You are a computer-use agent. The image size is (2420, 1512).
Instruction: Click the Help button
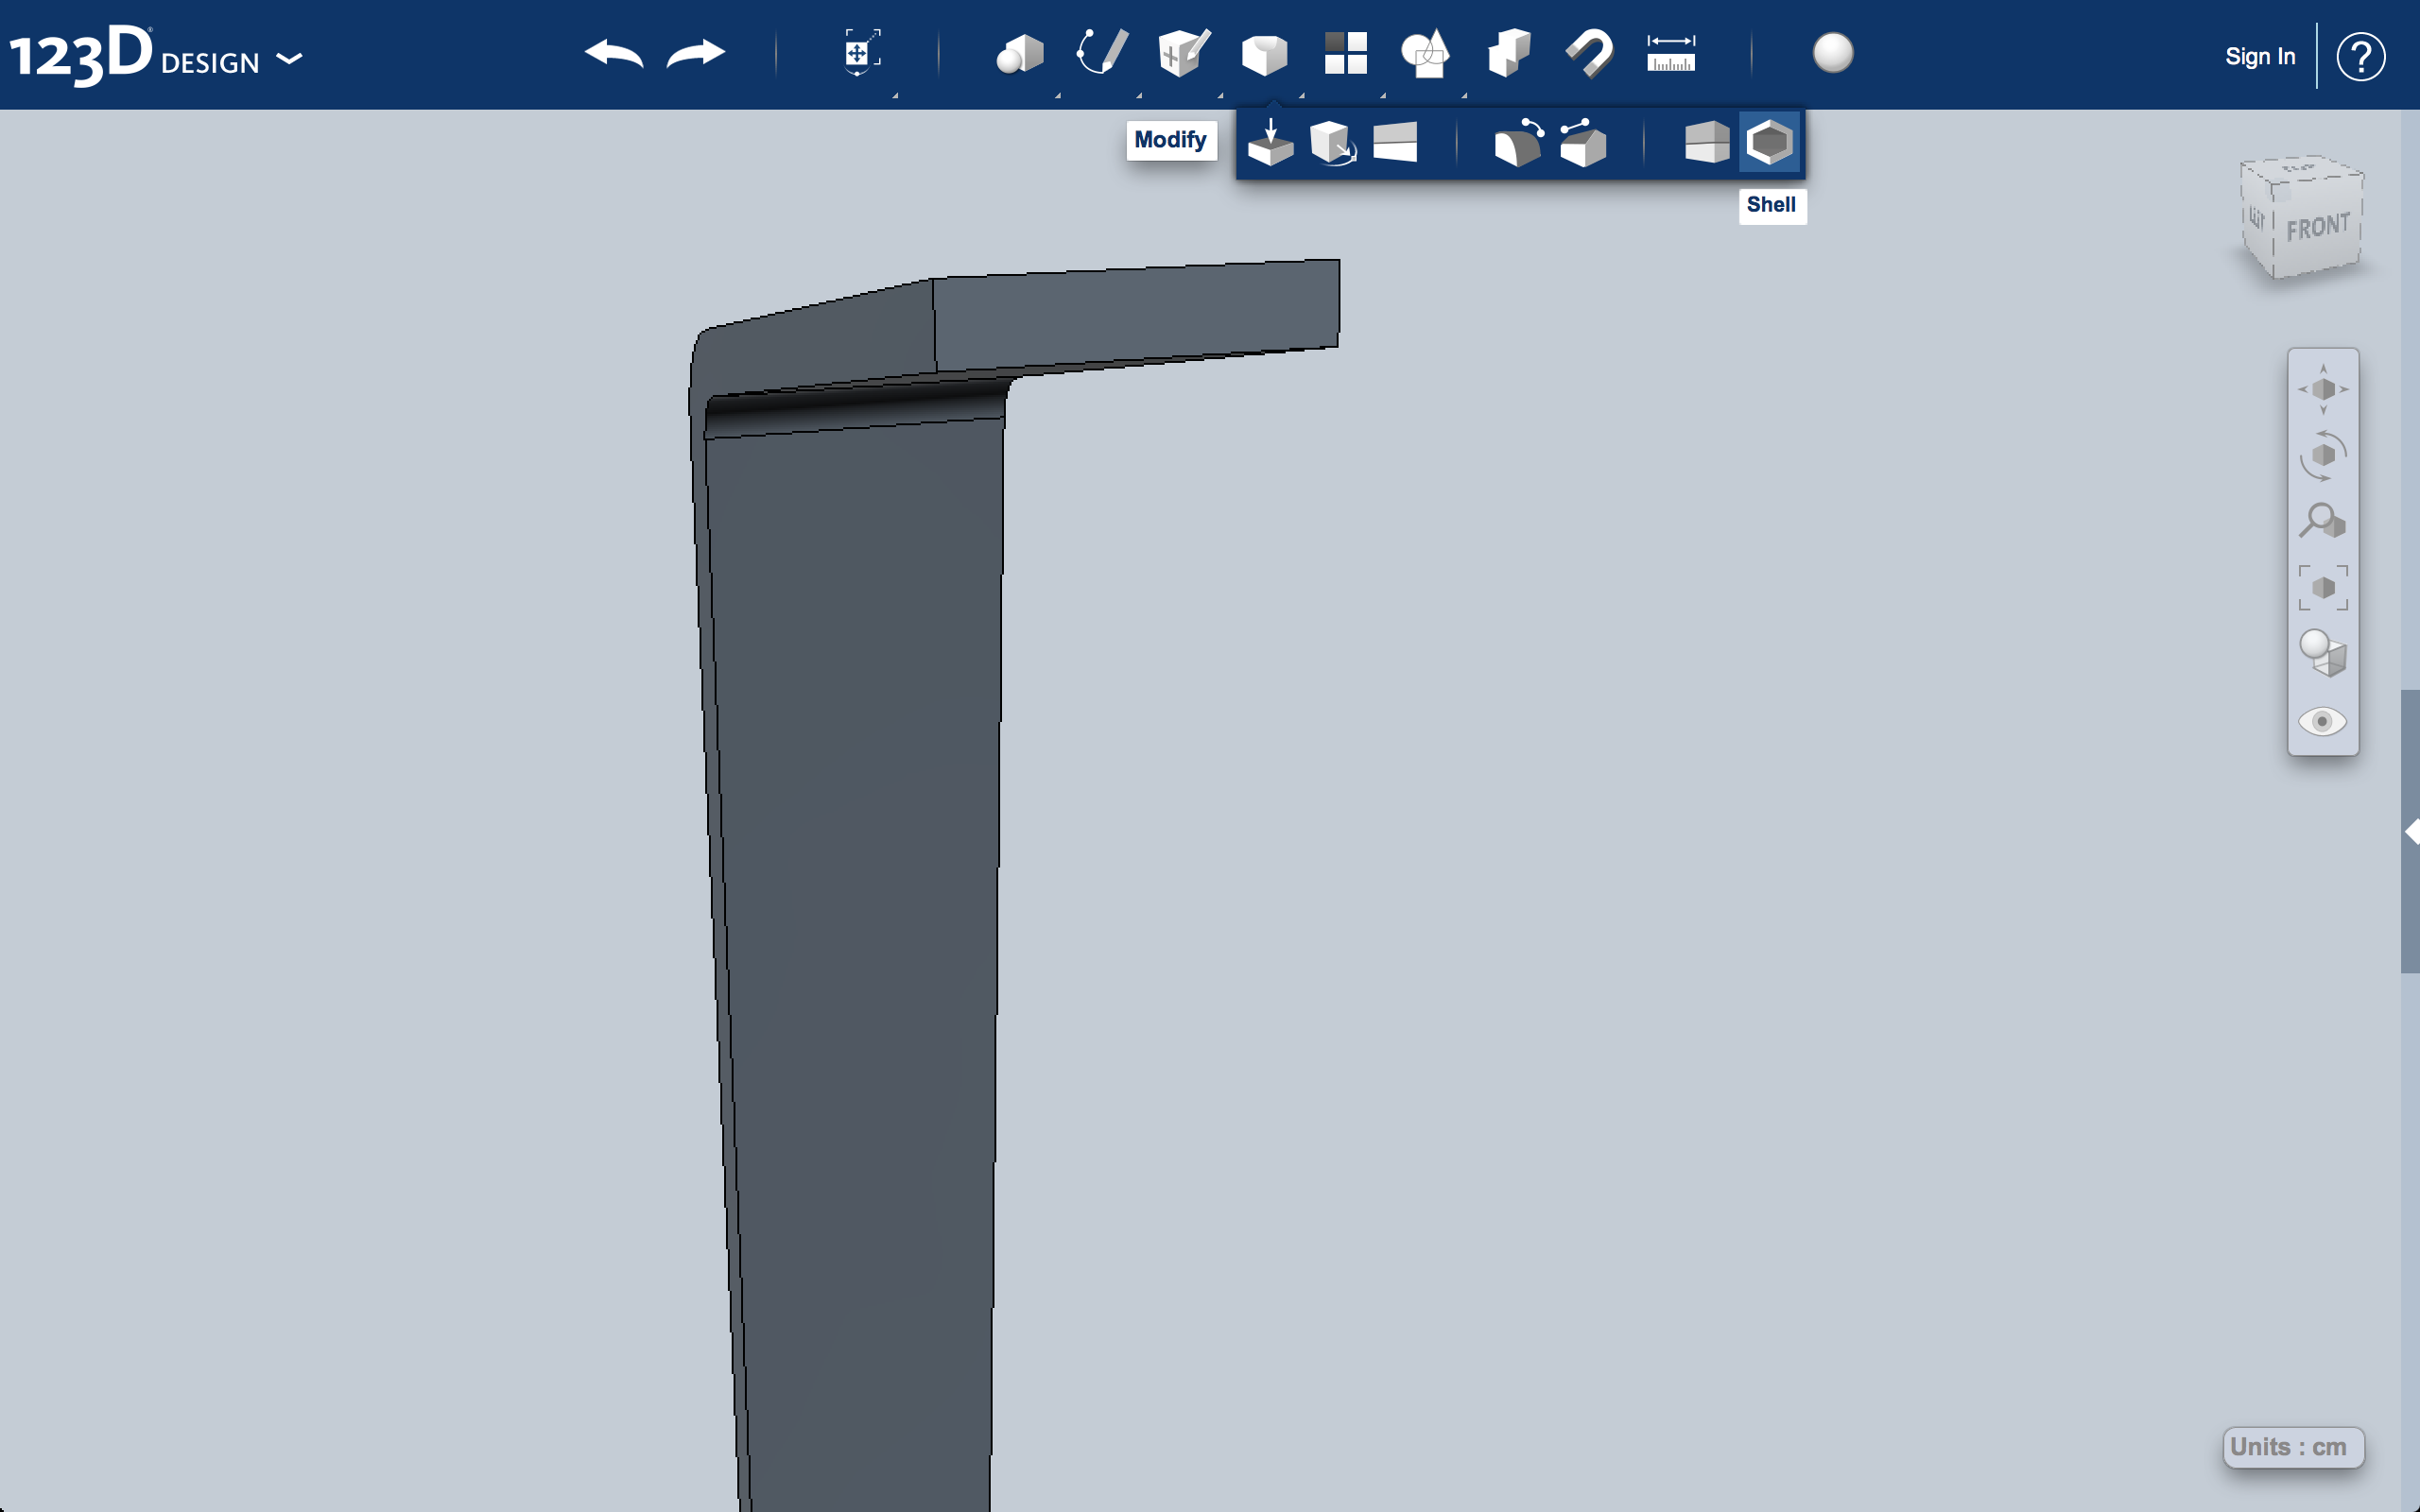click(x=2362, y=56)
